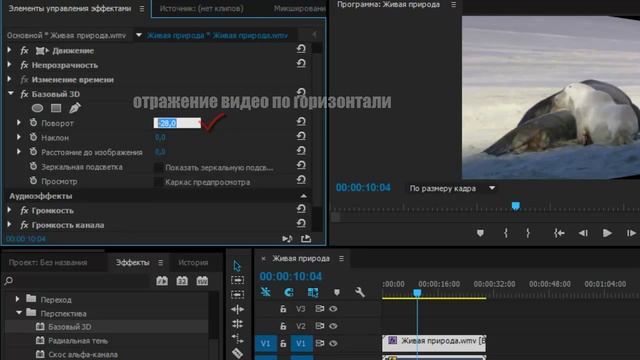Create rectangle mask for Базовый 3D
This screenshot has height=360, width=640.
[56, 108]
